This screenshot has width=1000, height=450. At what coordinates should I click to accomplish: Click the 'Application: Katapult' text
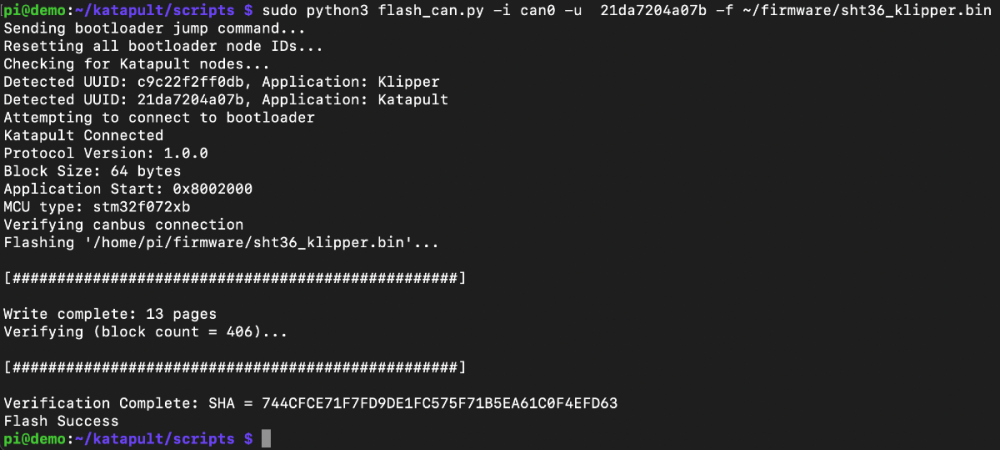coord(355,100)
